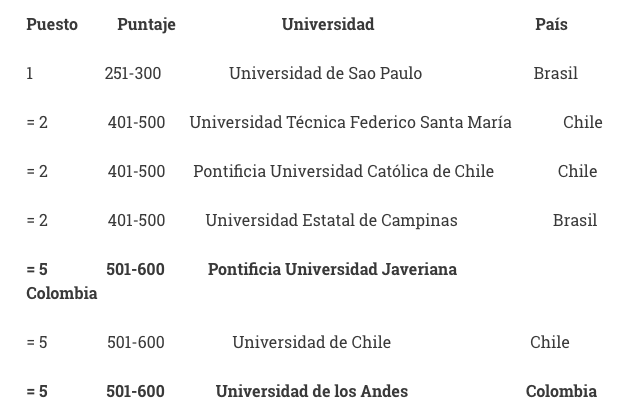Click bold Universidad de los Andes
Screen dimensions: 623x415
click(312, 391)
